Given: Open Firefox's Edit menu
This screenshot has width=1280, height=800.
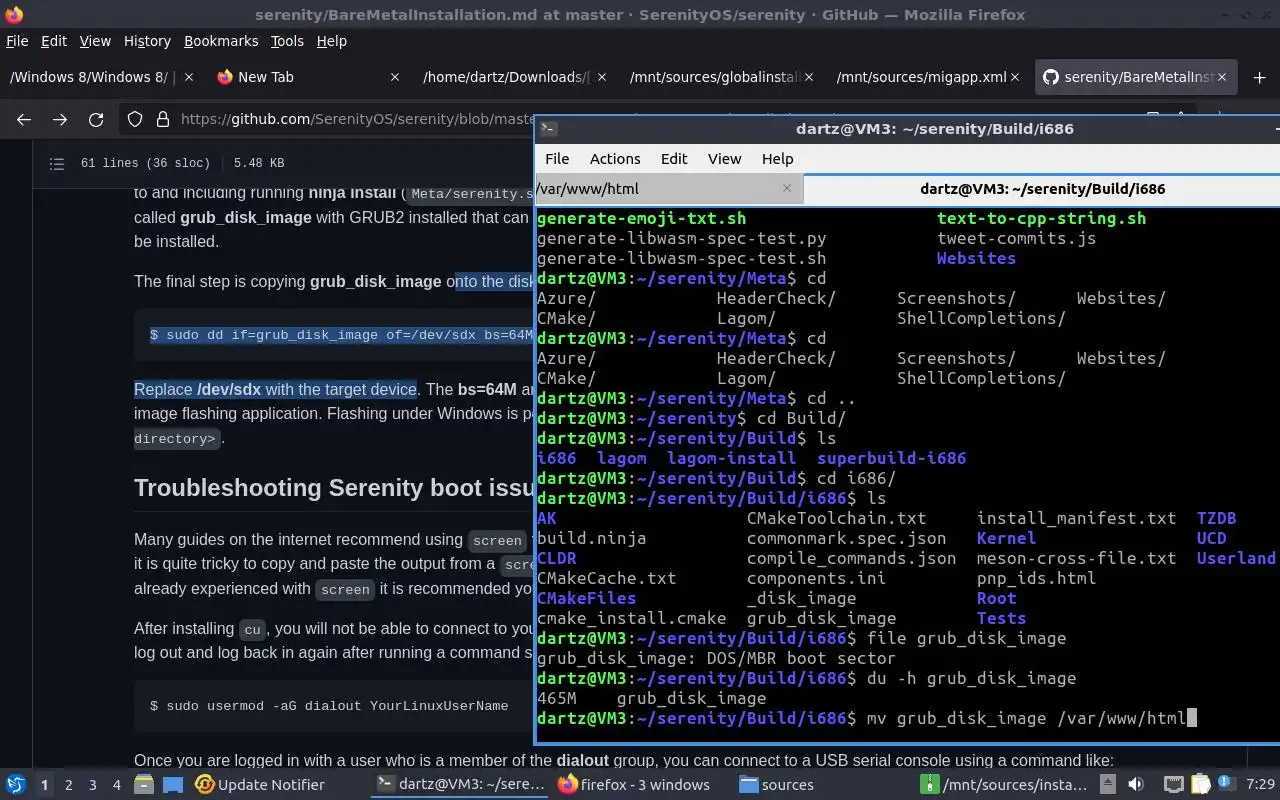Looking at the screenshot, I should [54, 41].
